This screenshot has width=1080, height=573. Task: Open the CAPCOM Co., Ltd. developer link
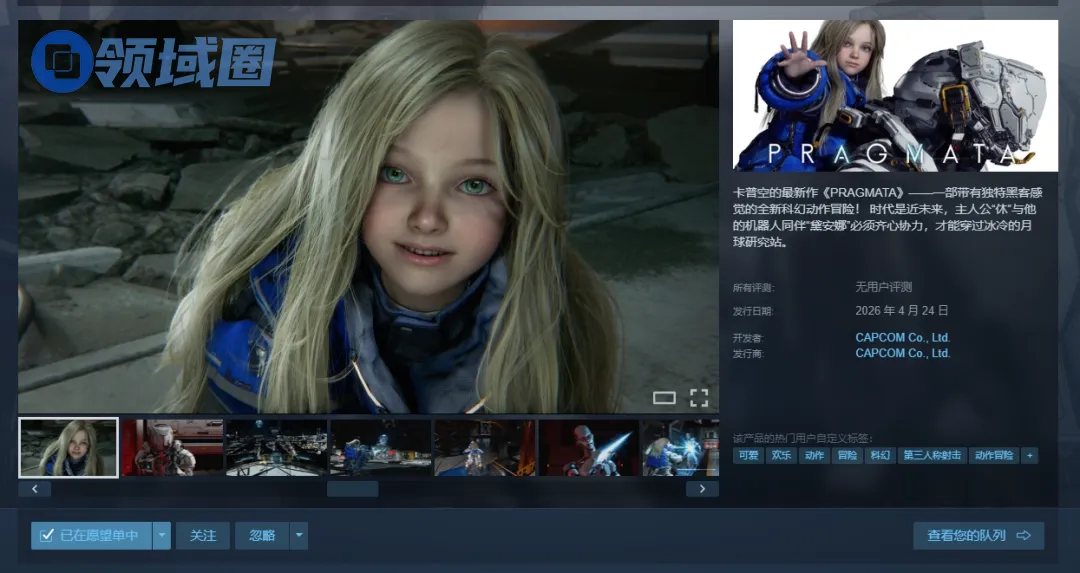pos(902,338)
